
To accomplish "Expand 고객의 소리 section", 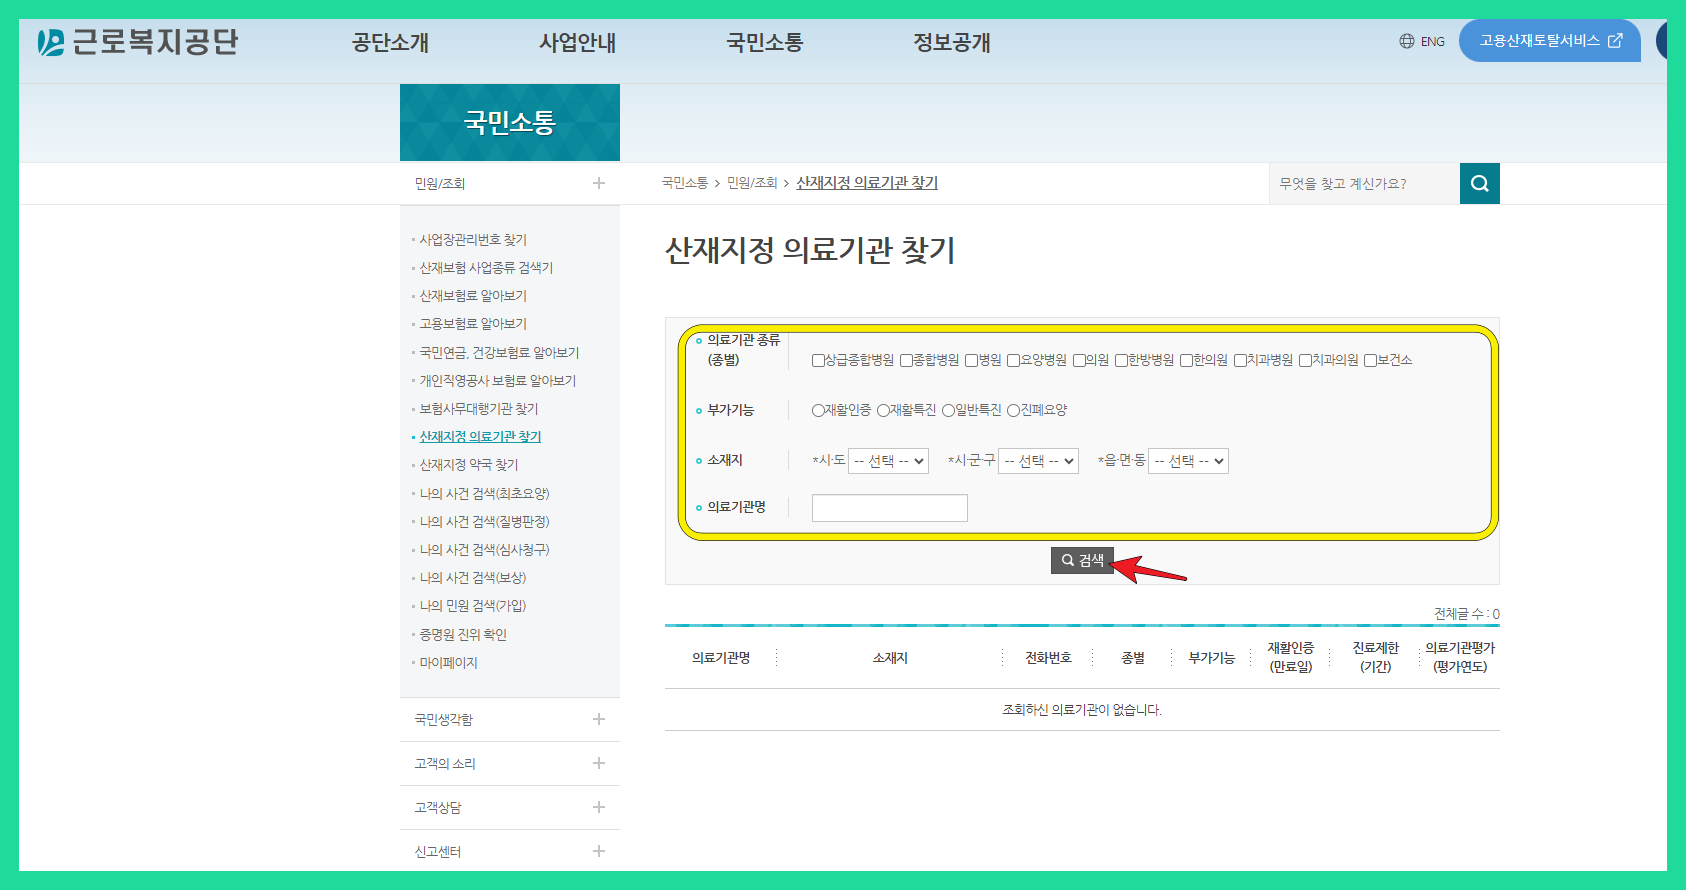I will click(510, 763).
